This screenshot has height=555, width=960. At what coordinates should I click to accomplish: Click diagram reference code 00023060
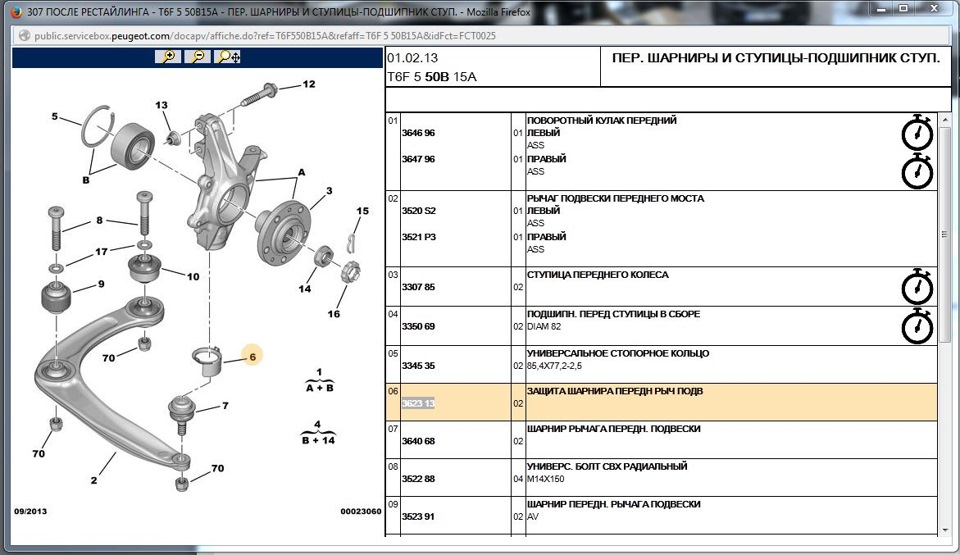(361, 511)
